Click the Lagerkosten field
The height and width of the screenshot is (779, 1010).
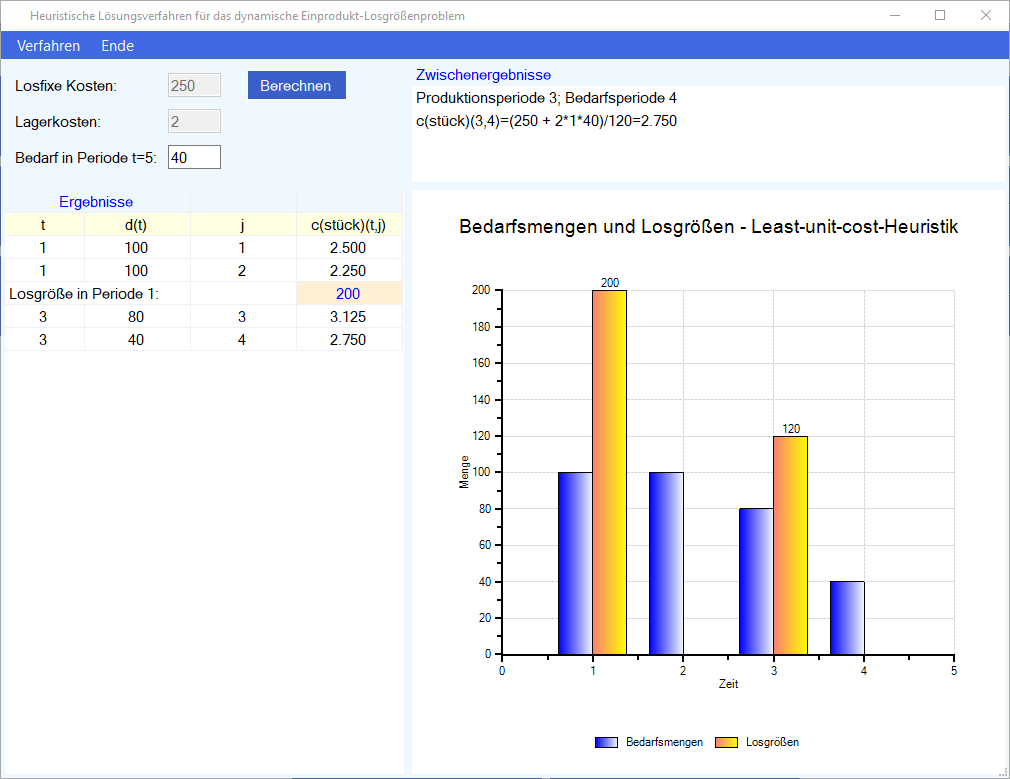click(194, 122)
